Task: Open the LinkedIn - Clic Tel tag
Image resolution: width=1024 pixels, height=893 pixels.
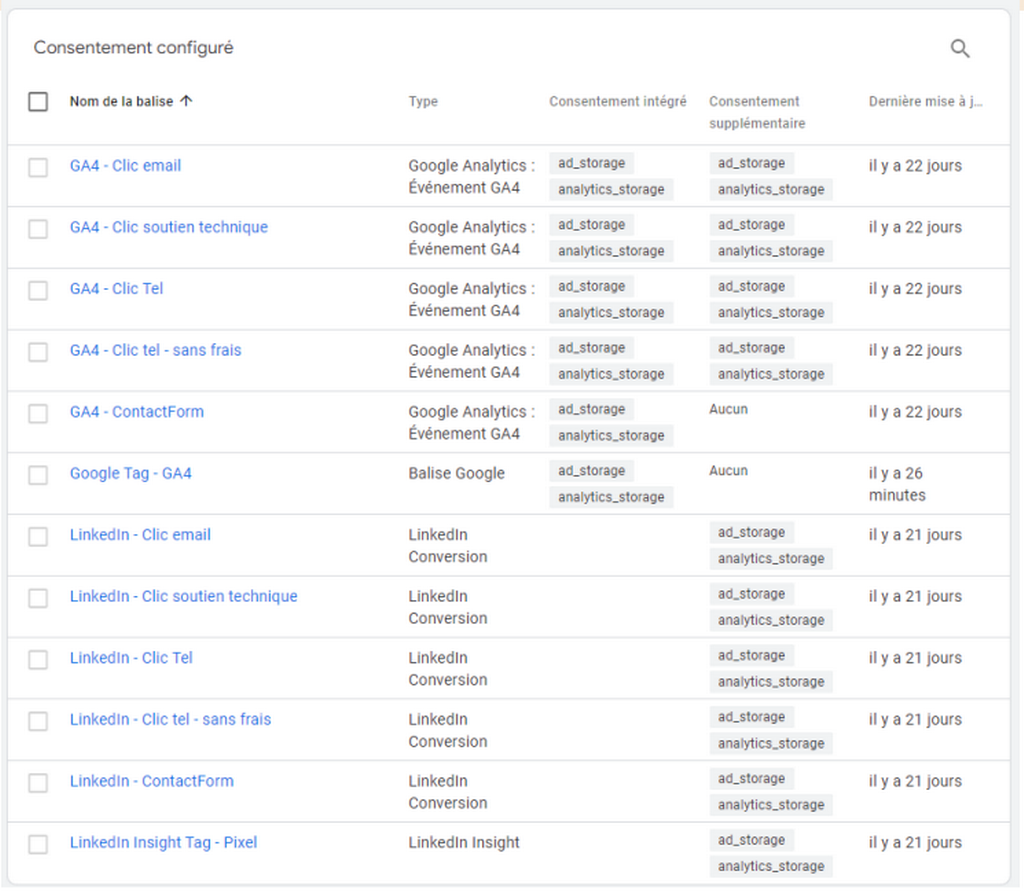Action: coord(131,657)
